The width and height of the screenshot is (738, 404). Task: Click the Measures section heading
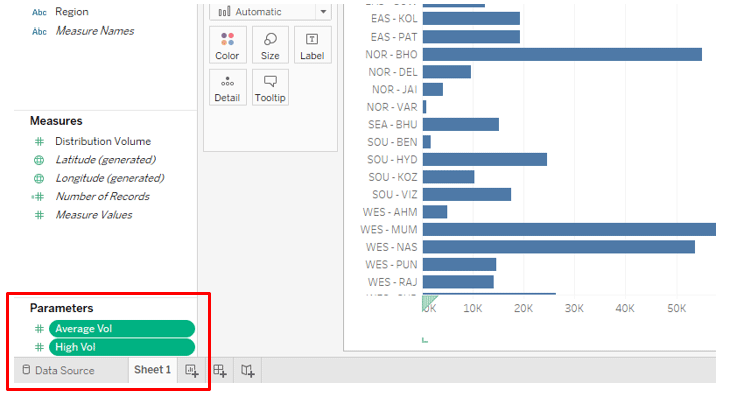[56, 121]
